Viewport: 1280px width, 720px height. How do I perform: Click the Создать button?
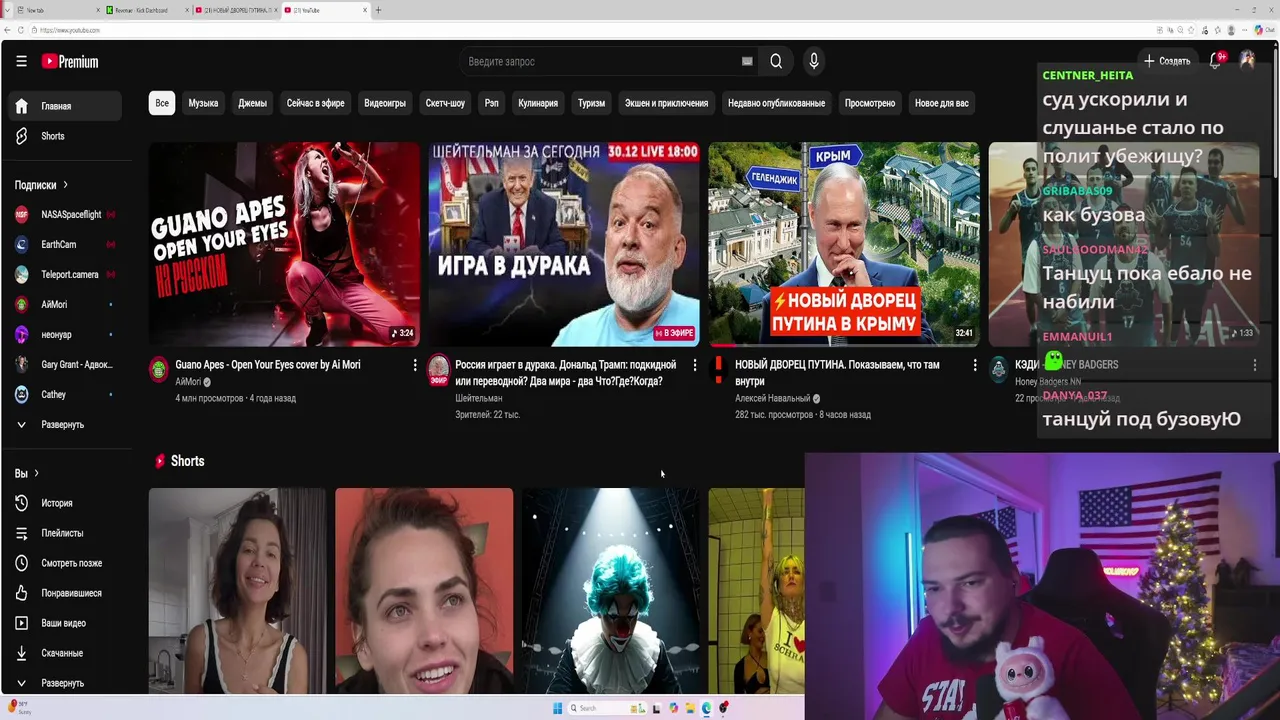1167,61
